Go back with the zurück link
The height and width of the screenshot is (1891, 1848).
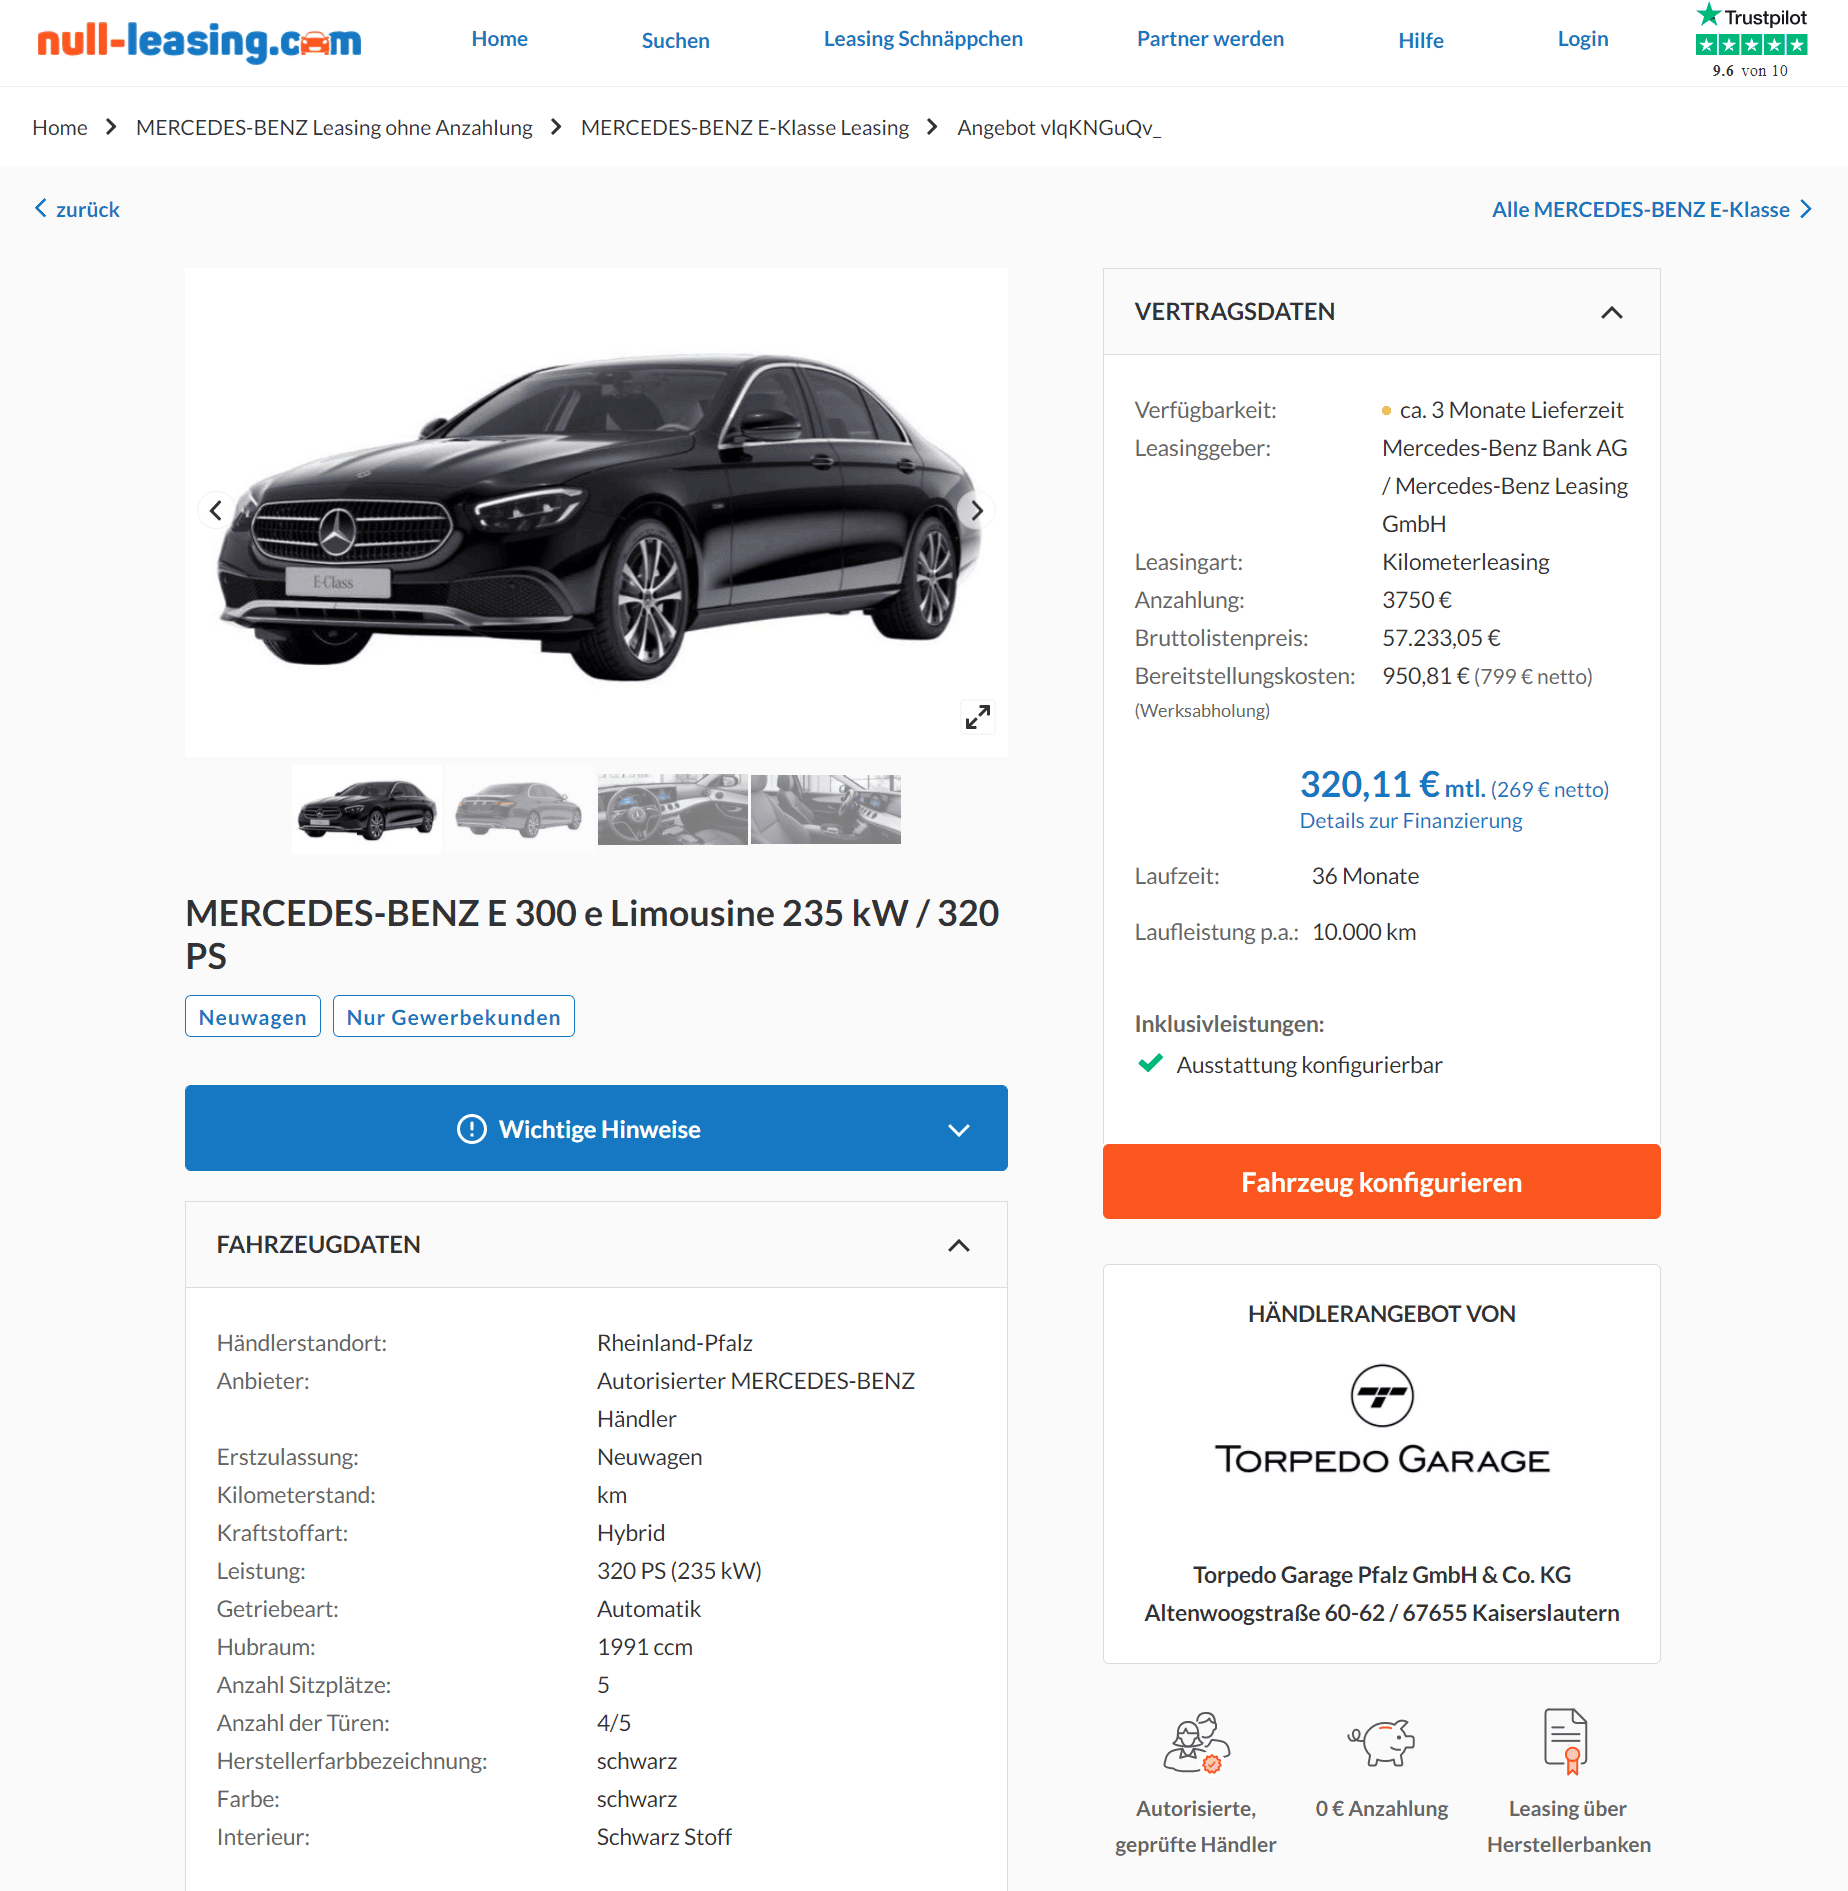77,209
